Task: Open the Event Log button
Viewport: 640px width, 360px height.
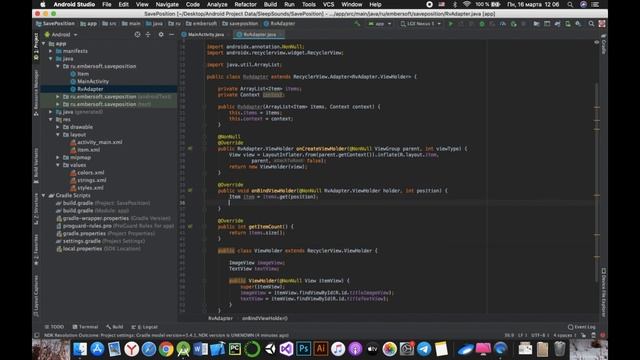Action: point(582,327)
